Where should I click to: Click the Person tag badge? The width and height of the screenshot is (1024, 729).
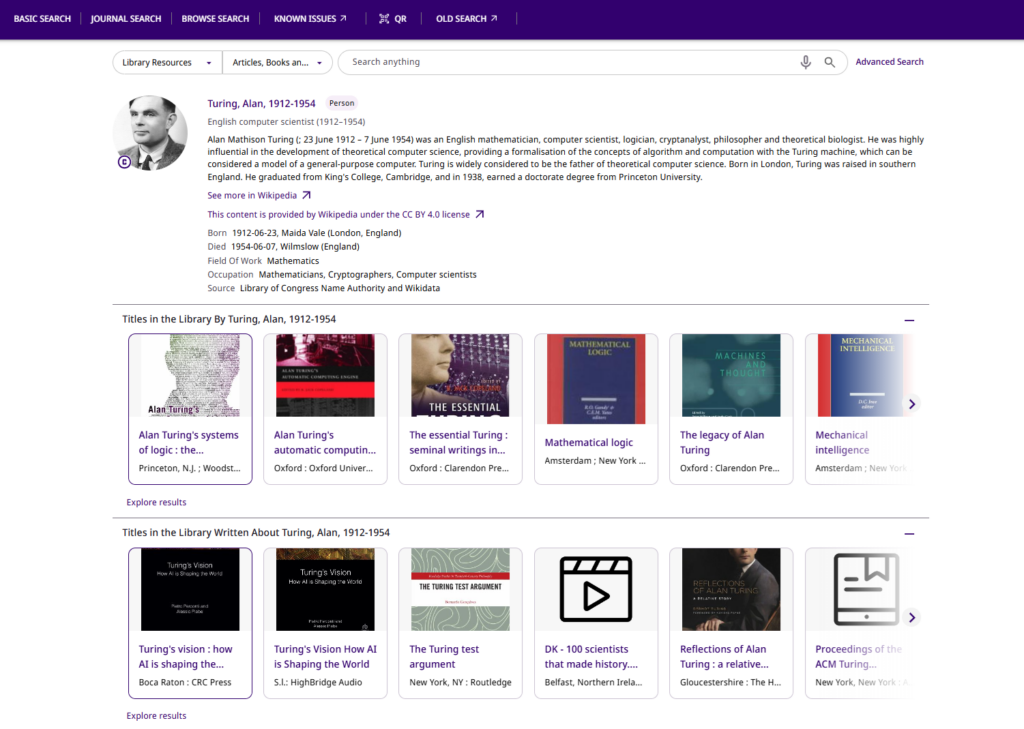342,103
